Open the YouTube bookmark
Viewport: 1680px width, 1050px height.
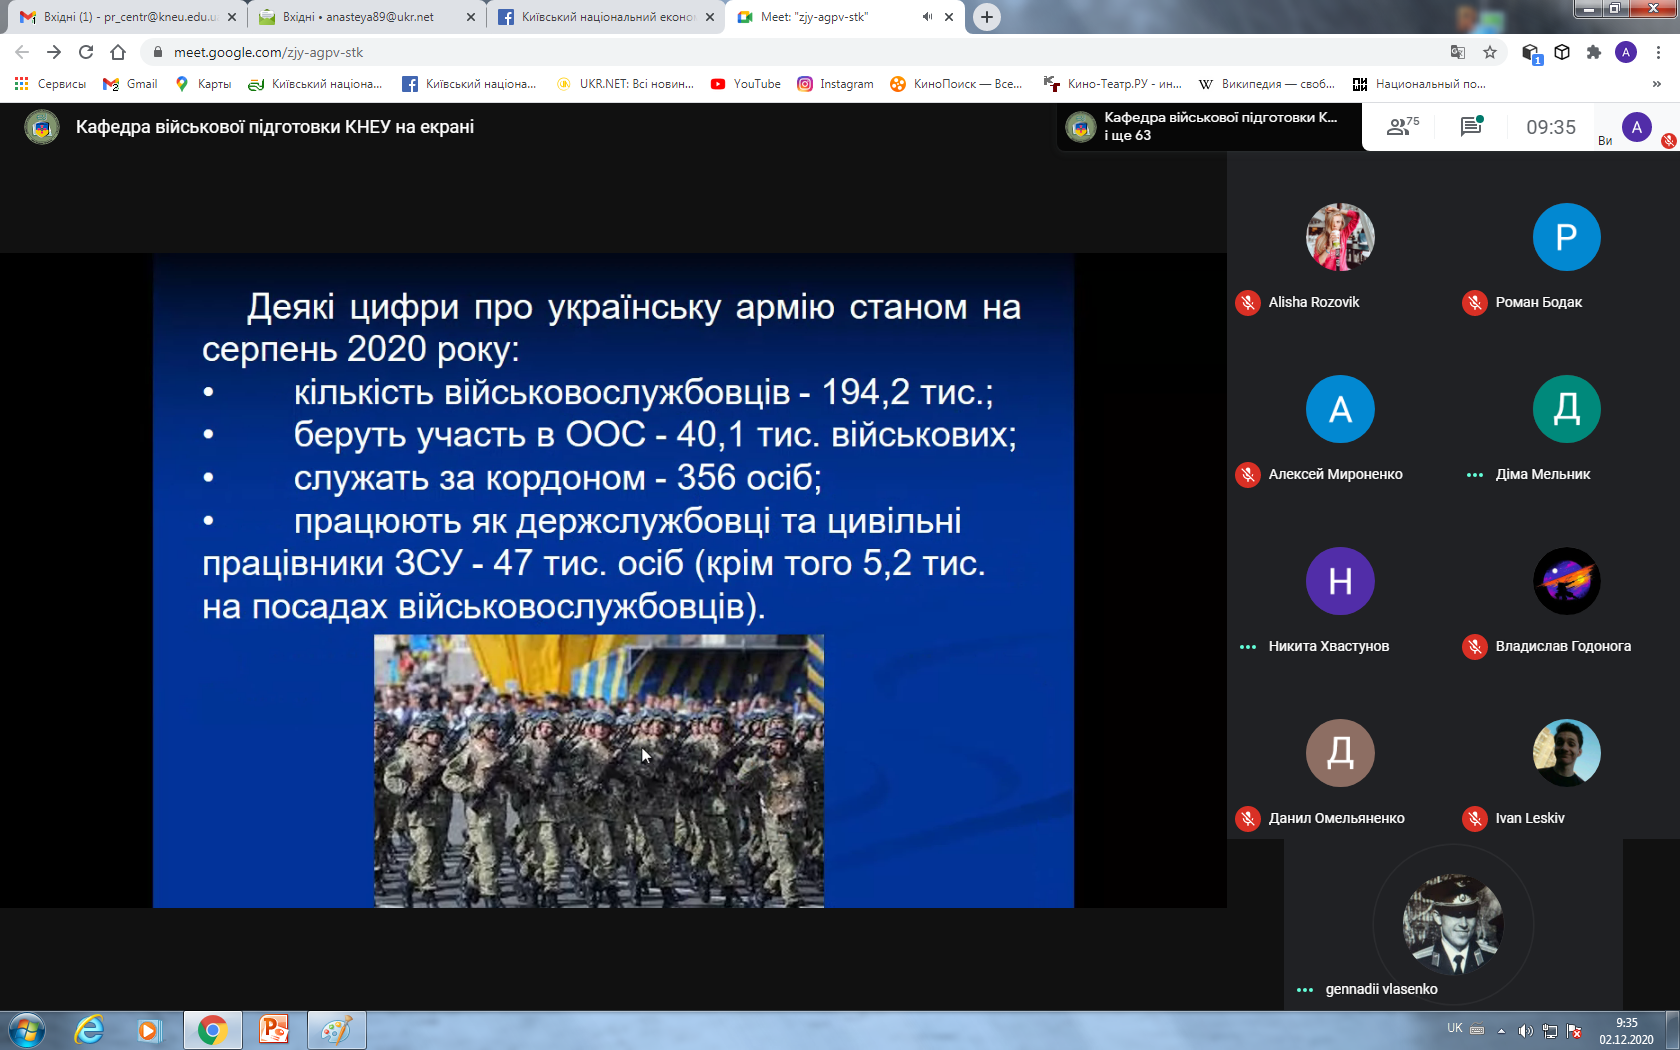pos(746,84)
